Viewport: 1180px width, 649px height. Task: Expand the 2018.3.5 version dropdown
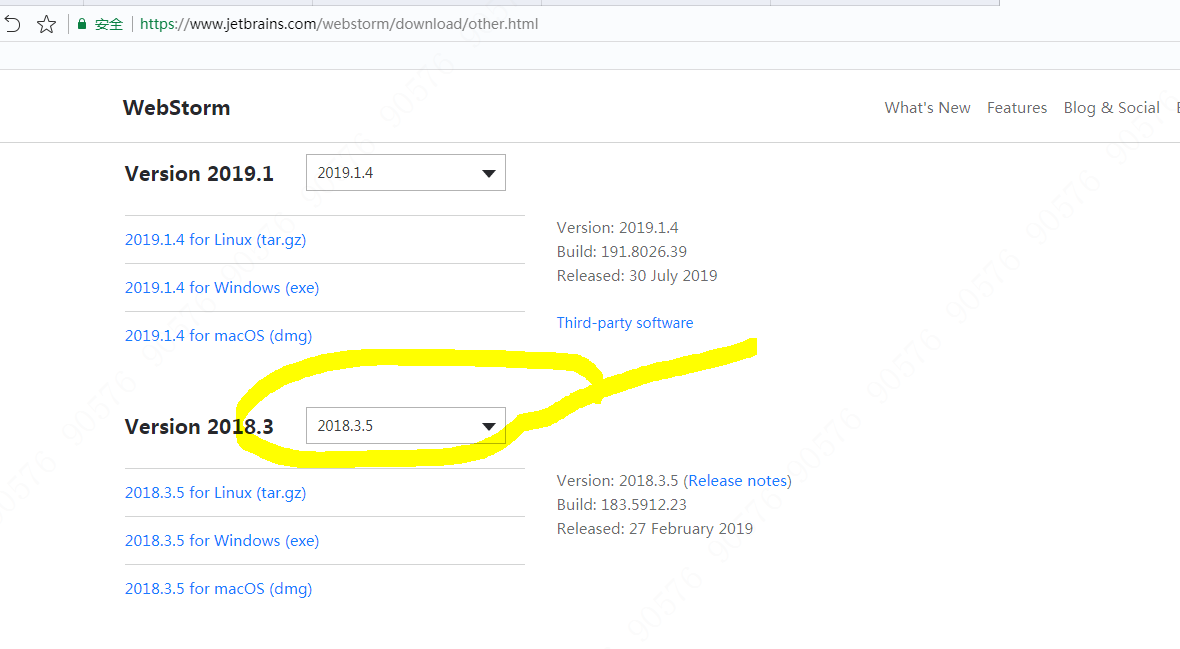[x=406, y=425]
